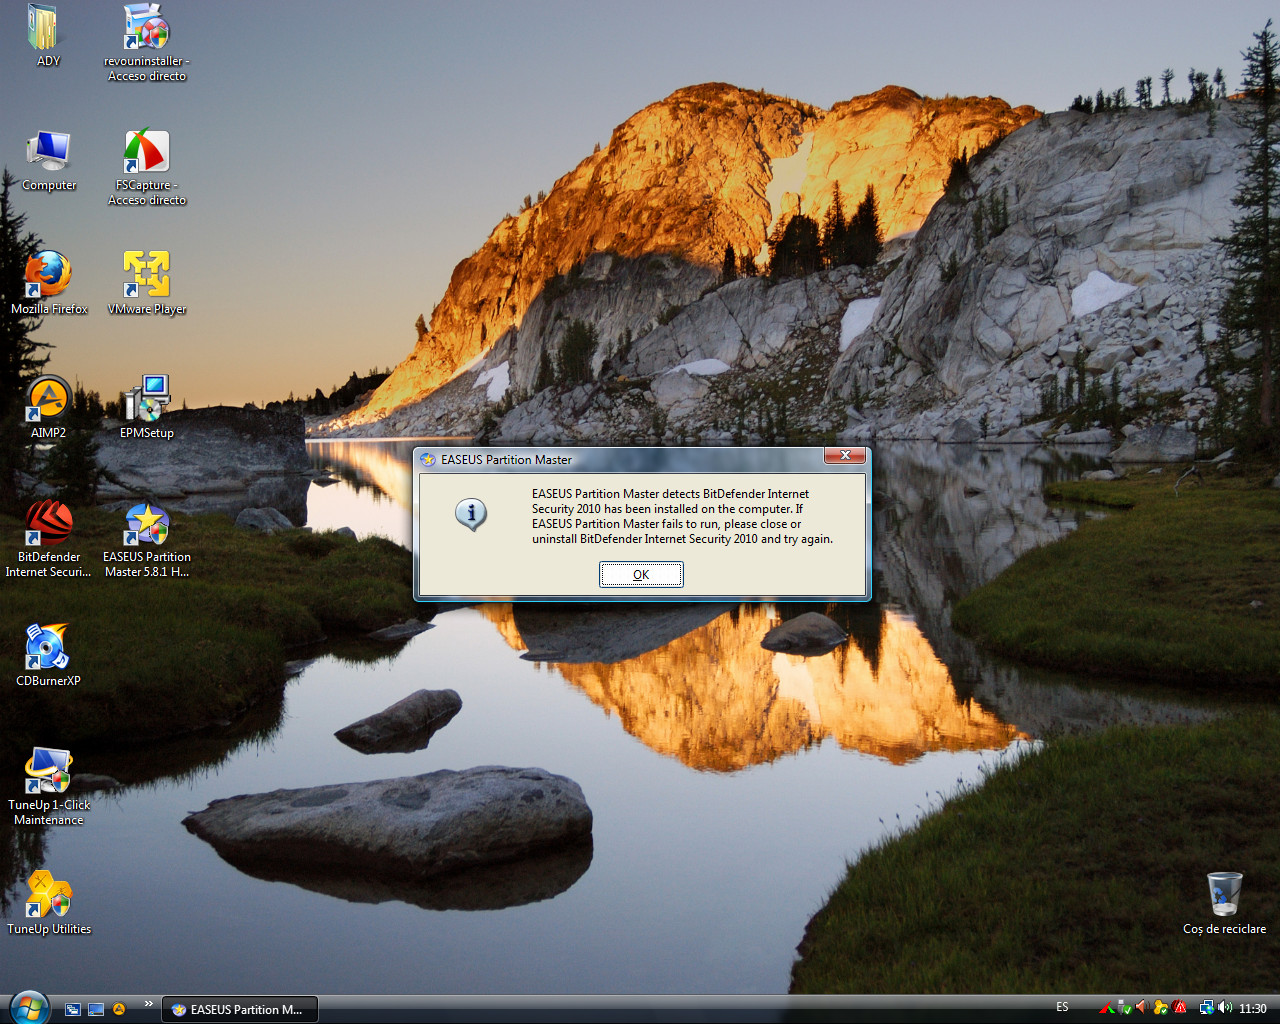Select the FSCapture shortcut icon
This screenshot has height=1024, width=1280.
pos(147,167)
